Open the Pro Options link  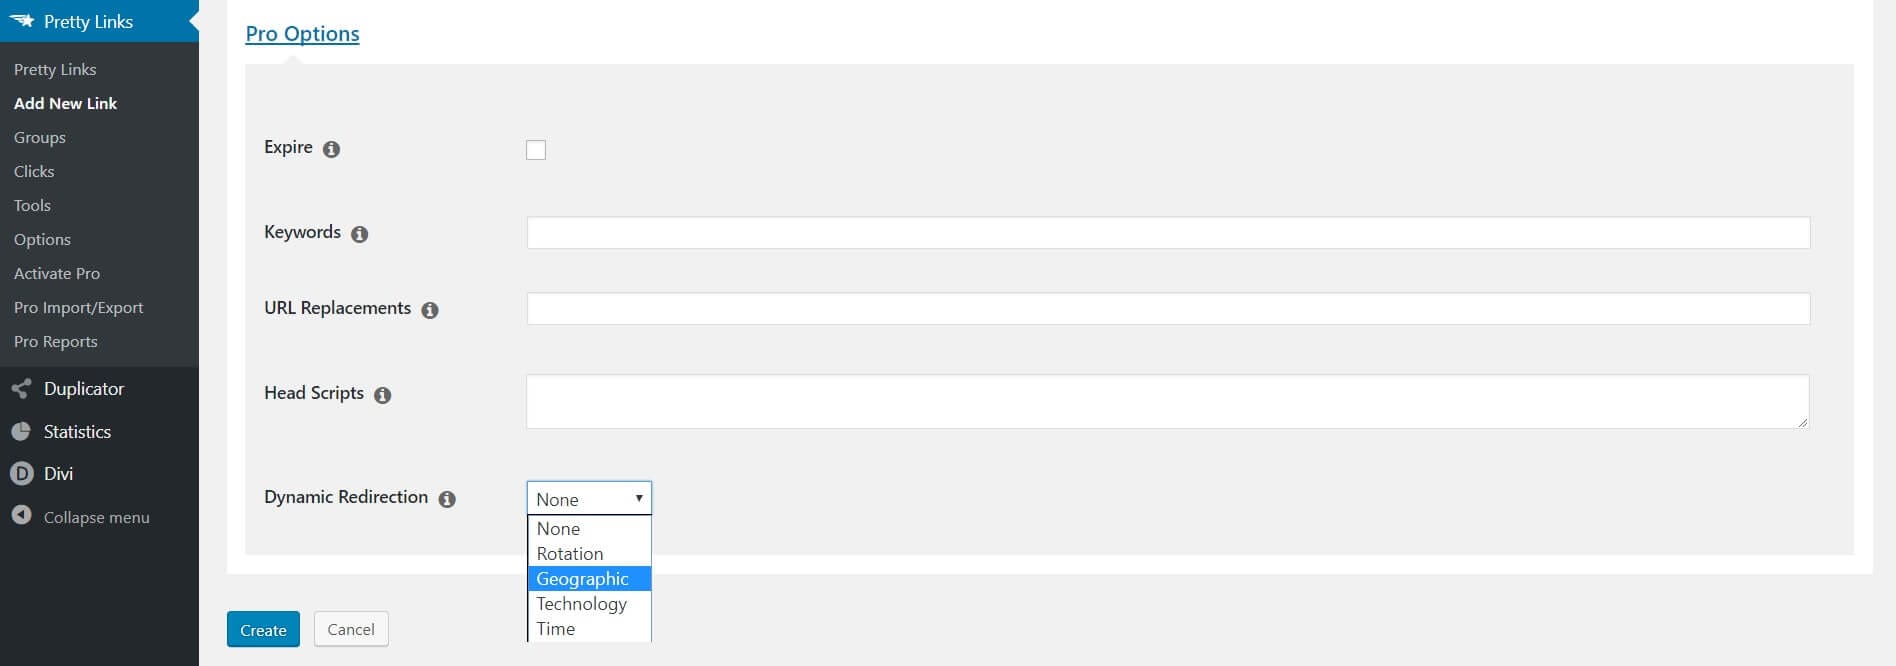coord(302,33)
